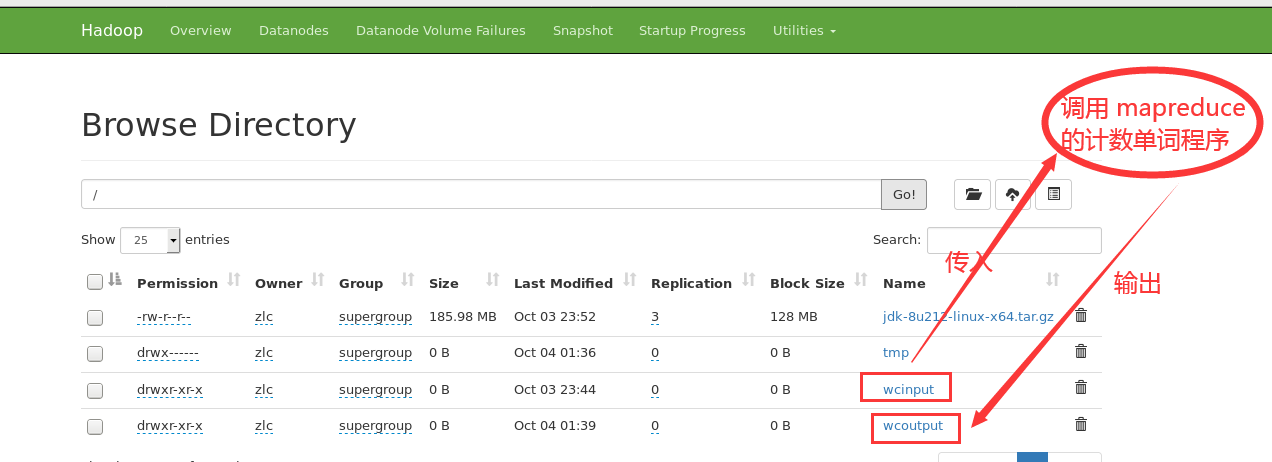Click the Search input field
Screen dimensions: 1272x462
click(x=1014, y=240)
